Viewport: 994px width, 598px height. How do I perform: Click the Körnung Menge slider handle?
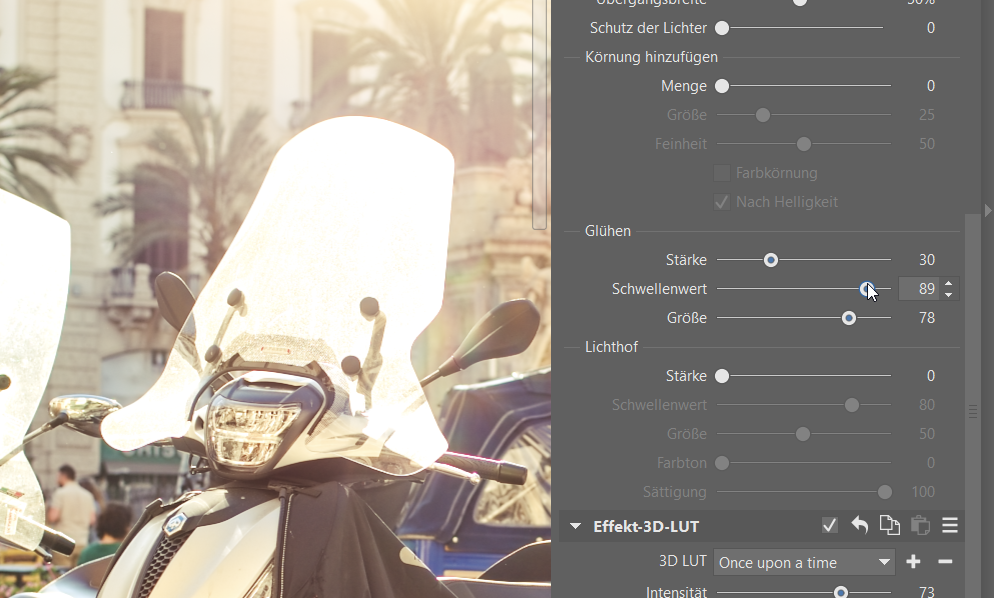[722, 86]
